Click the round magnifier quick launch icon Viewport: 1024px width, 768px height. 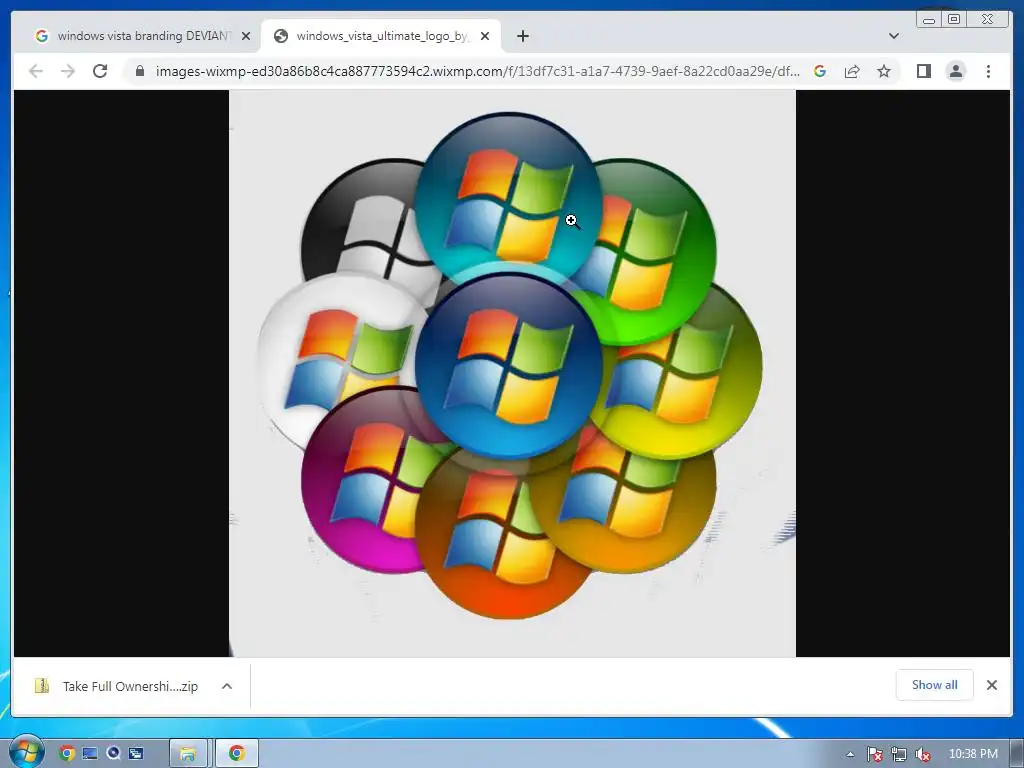coord(114,753)
